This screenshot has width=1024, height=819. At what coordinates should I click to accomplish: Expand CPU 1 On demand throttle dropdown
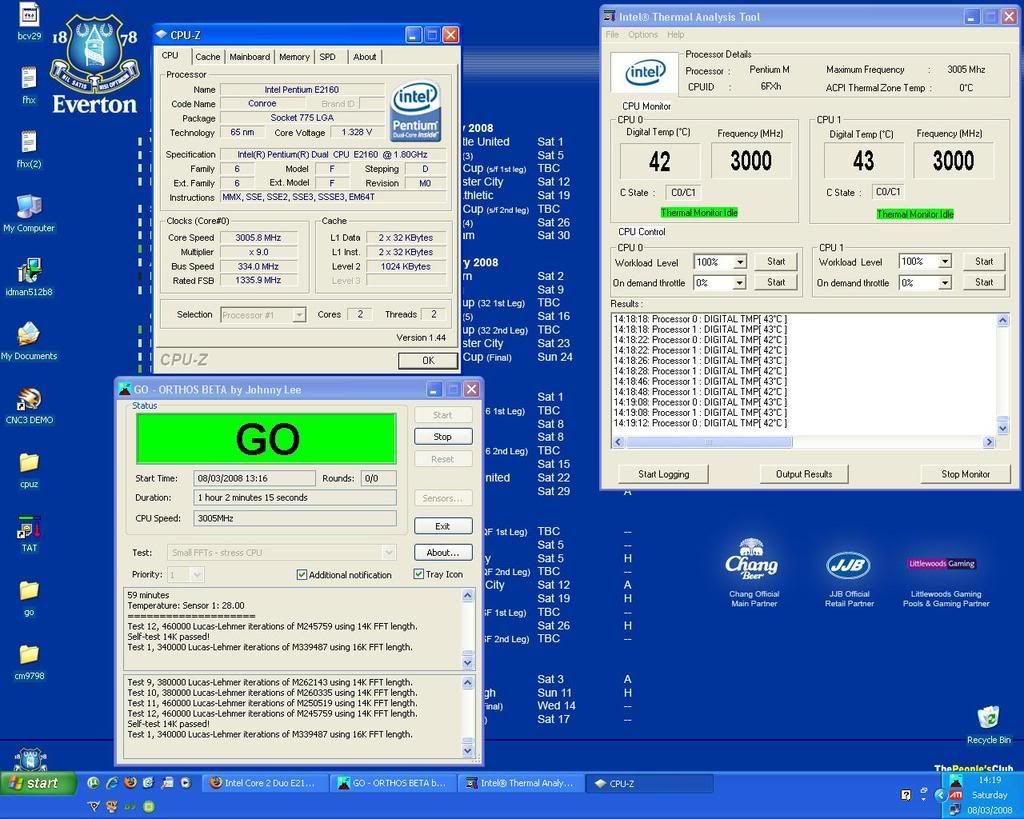tap(943, 283)
